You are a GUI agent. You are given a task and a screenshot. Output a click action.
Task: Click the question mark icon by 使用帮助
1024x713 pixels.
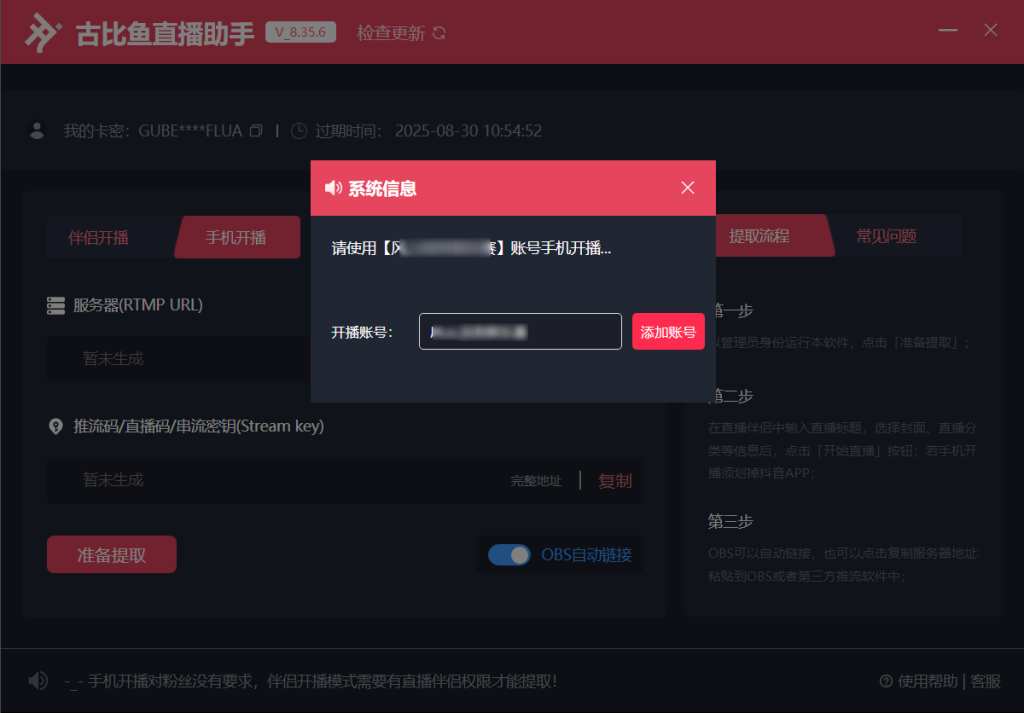[885, 681]
